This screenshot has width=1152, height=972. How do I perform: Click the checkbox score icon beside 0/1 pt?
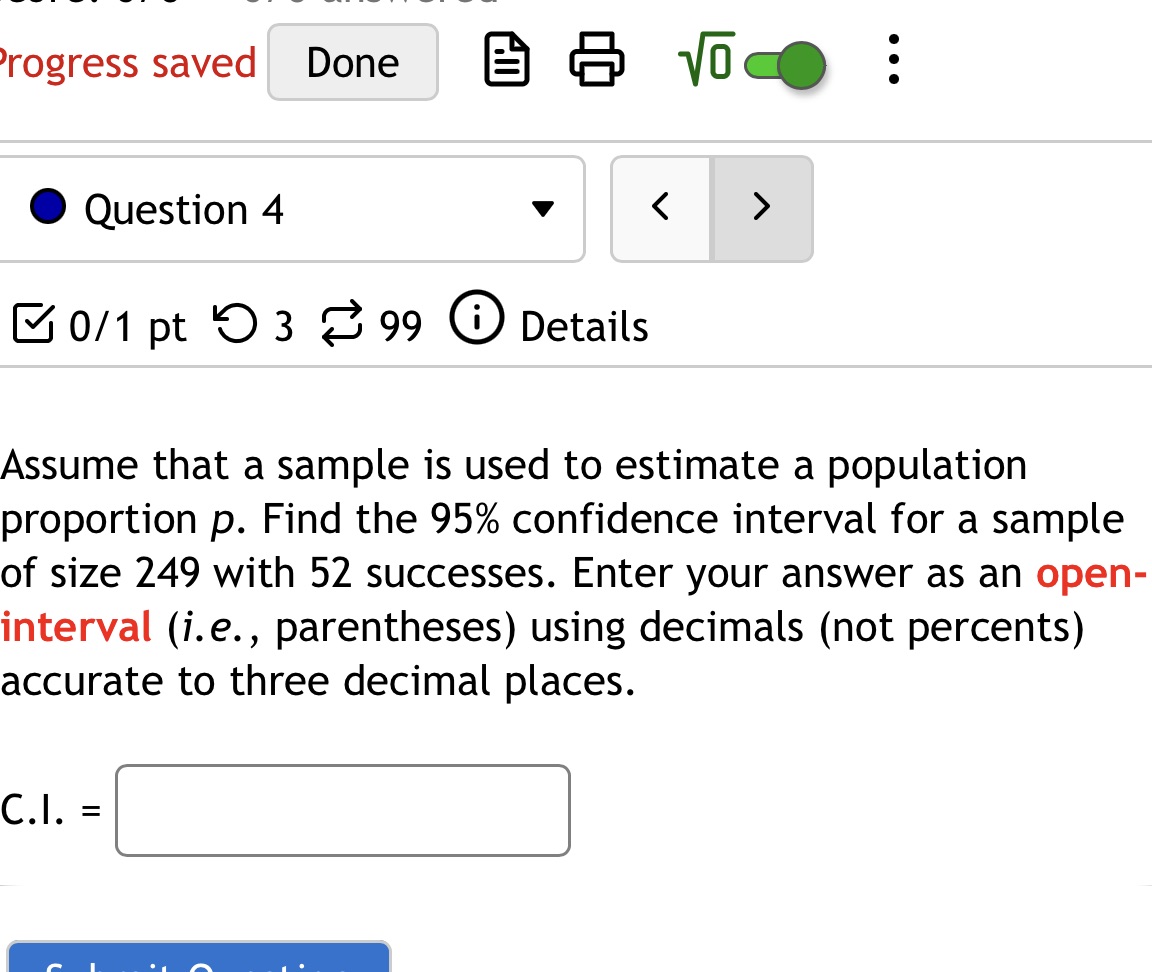[31, 324]
